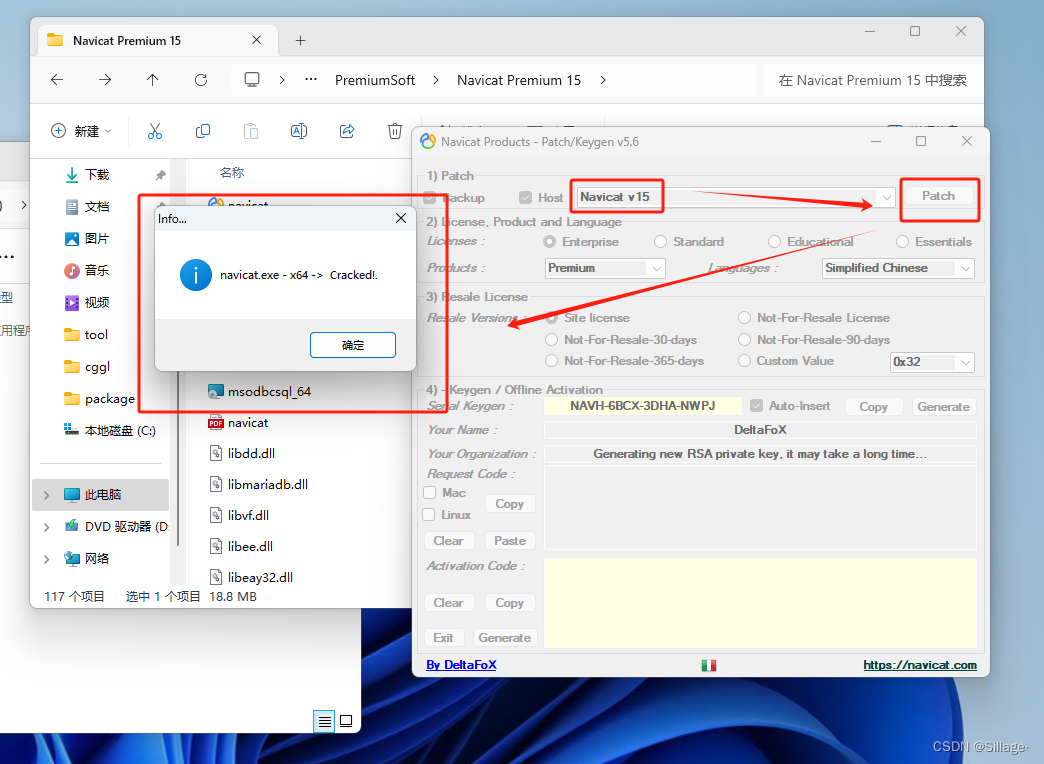Click the Italian flag icon in keygen

tap(709, 665)
